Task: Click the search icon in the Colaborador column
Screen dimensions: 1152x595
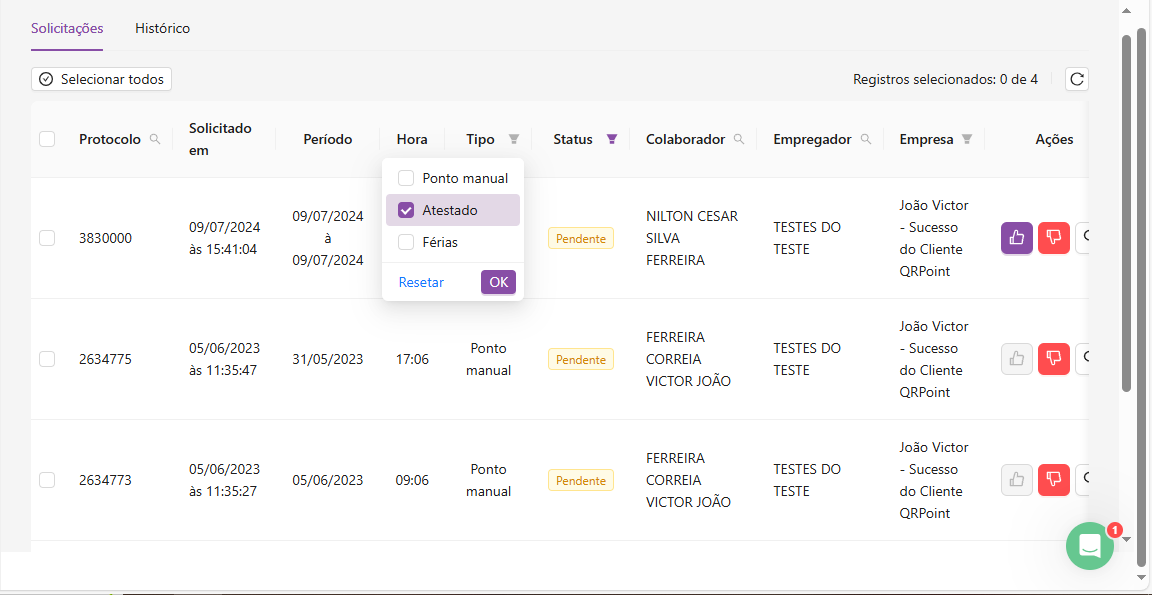Action: coord(739,139)
